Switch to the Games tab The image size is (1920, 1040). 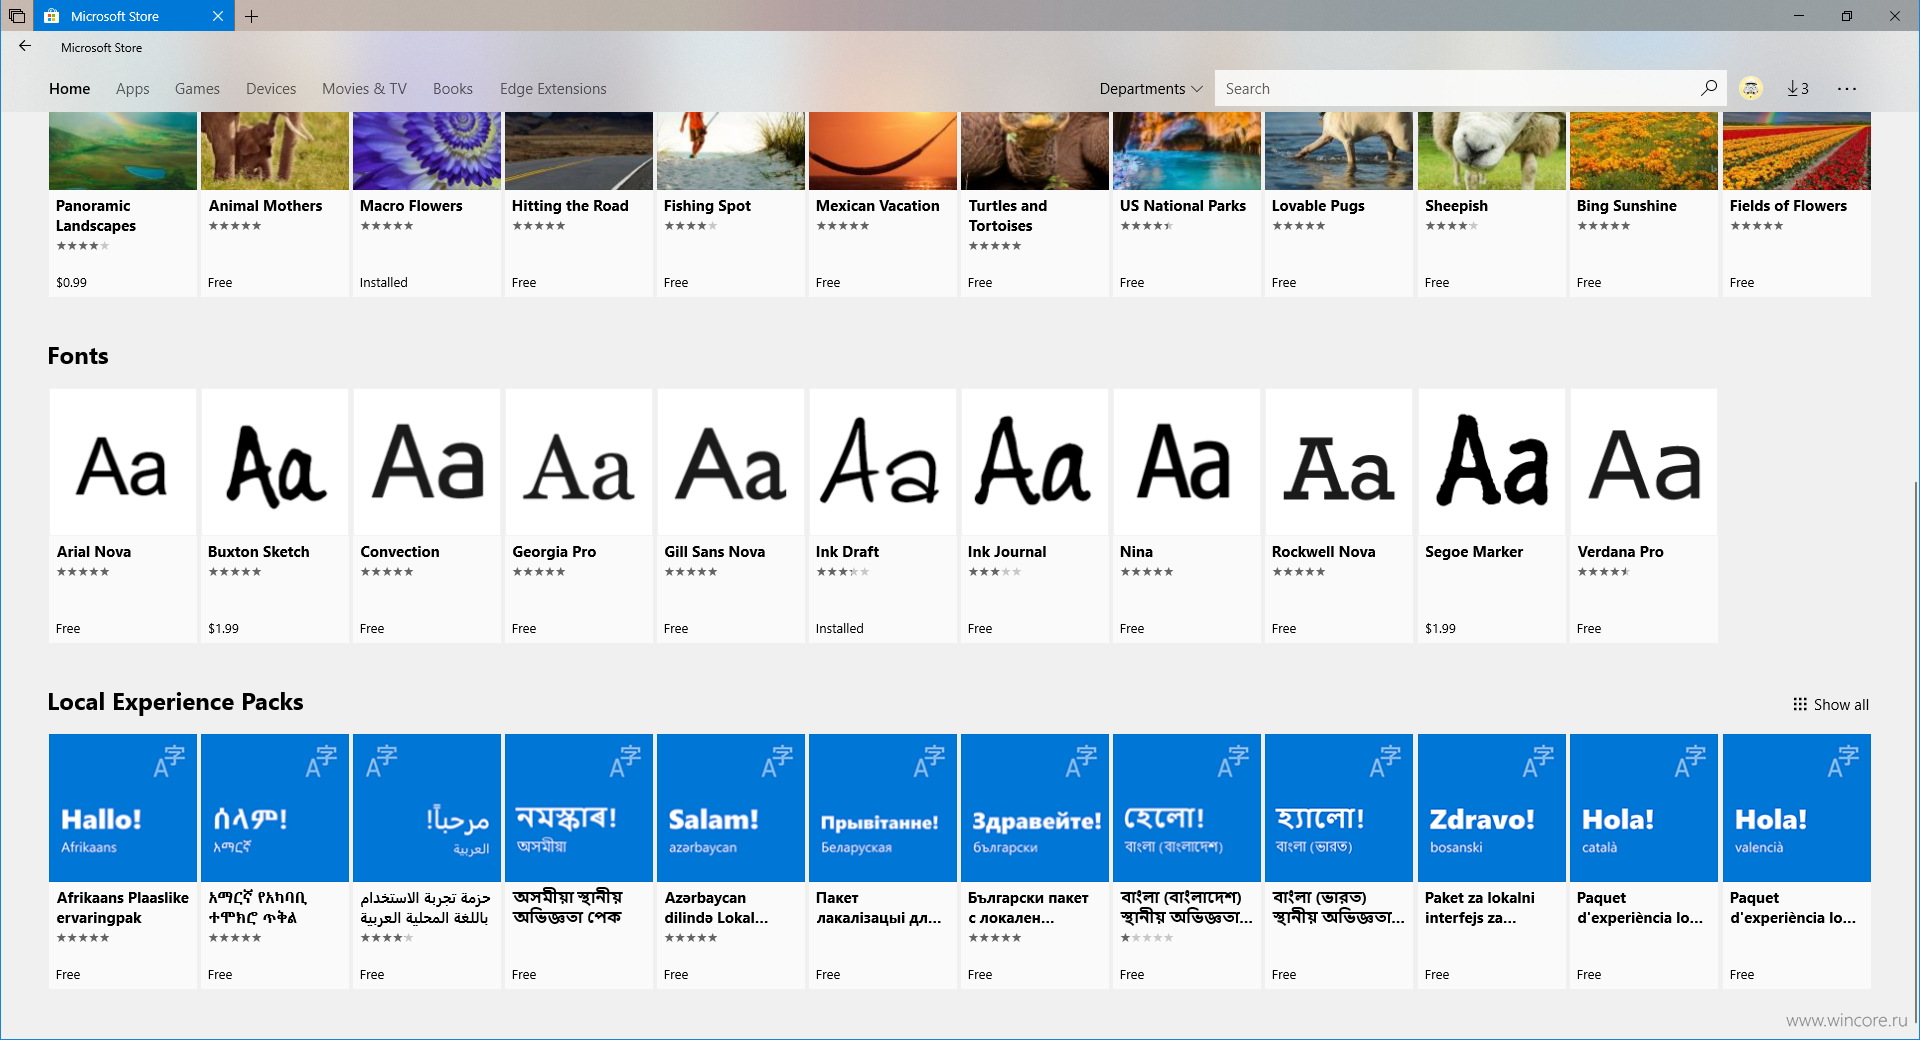(197, 88)
